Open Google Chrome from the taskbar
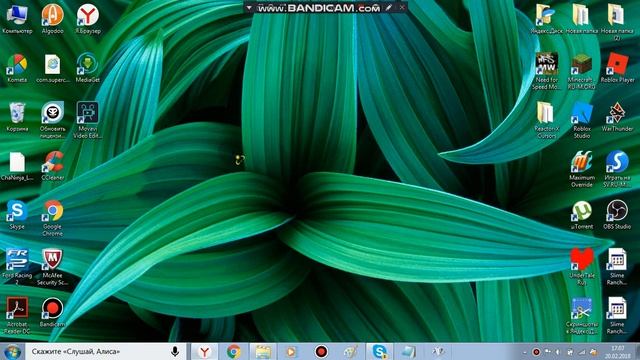This screenshot has height=360, width=640. pyautogui.click(x=234, y=351)
